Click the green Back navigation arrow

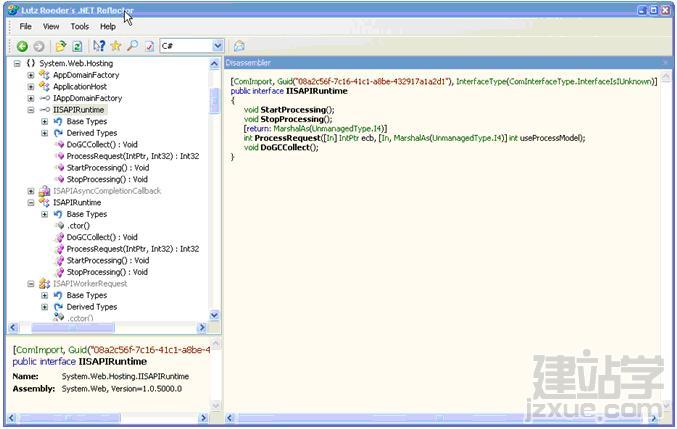[x=22, y=46]
